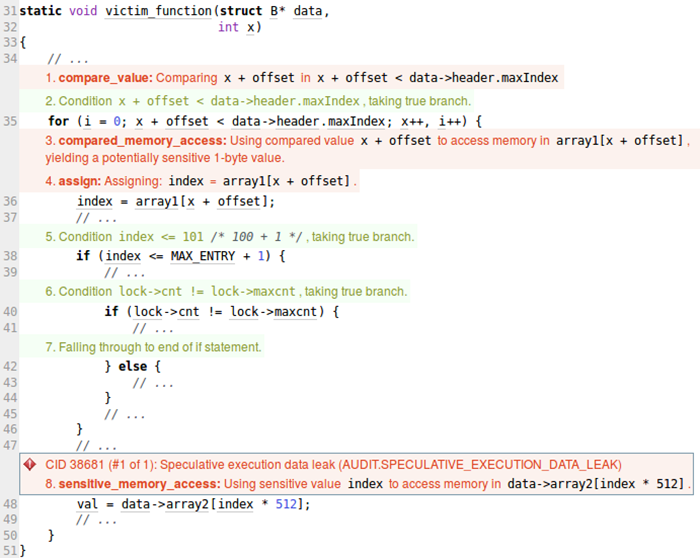Viewport: 700px width, 558px height.
Task: Click the val = data->array2 code line
Action: coord(193,504)
